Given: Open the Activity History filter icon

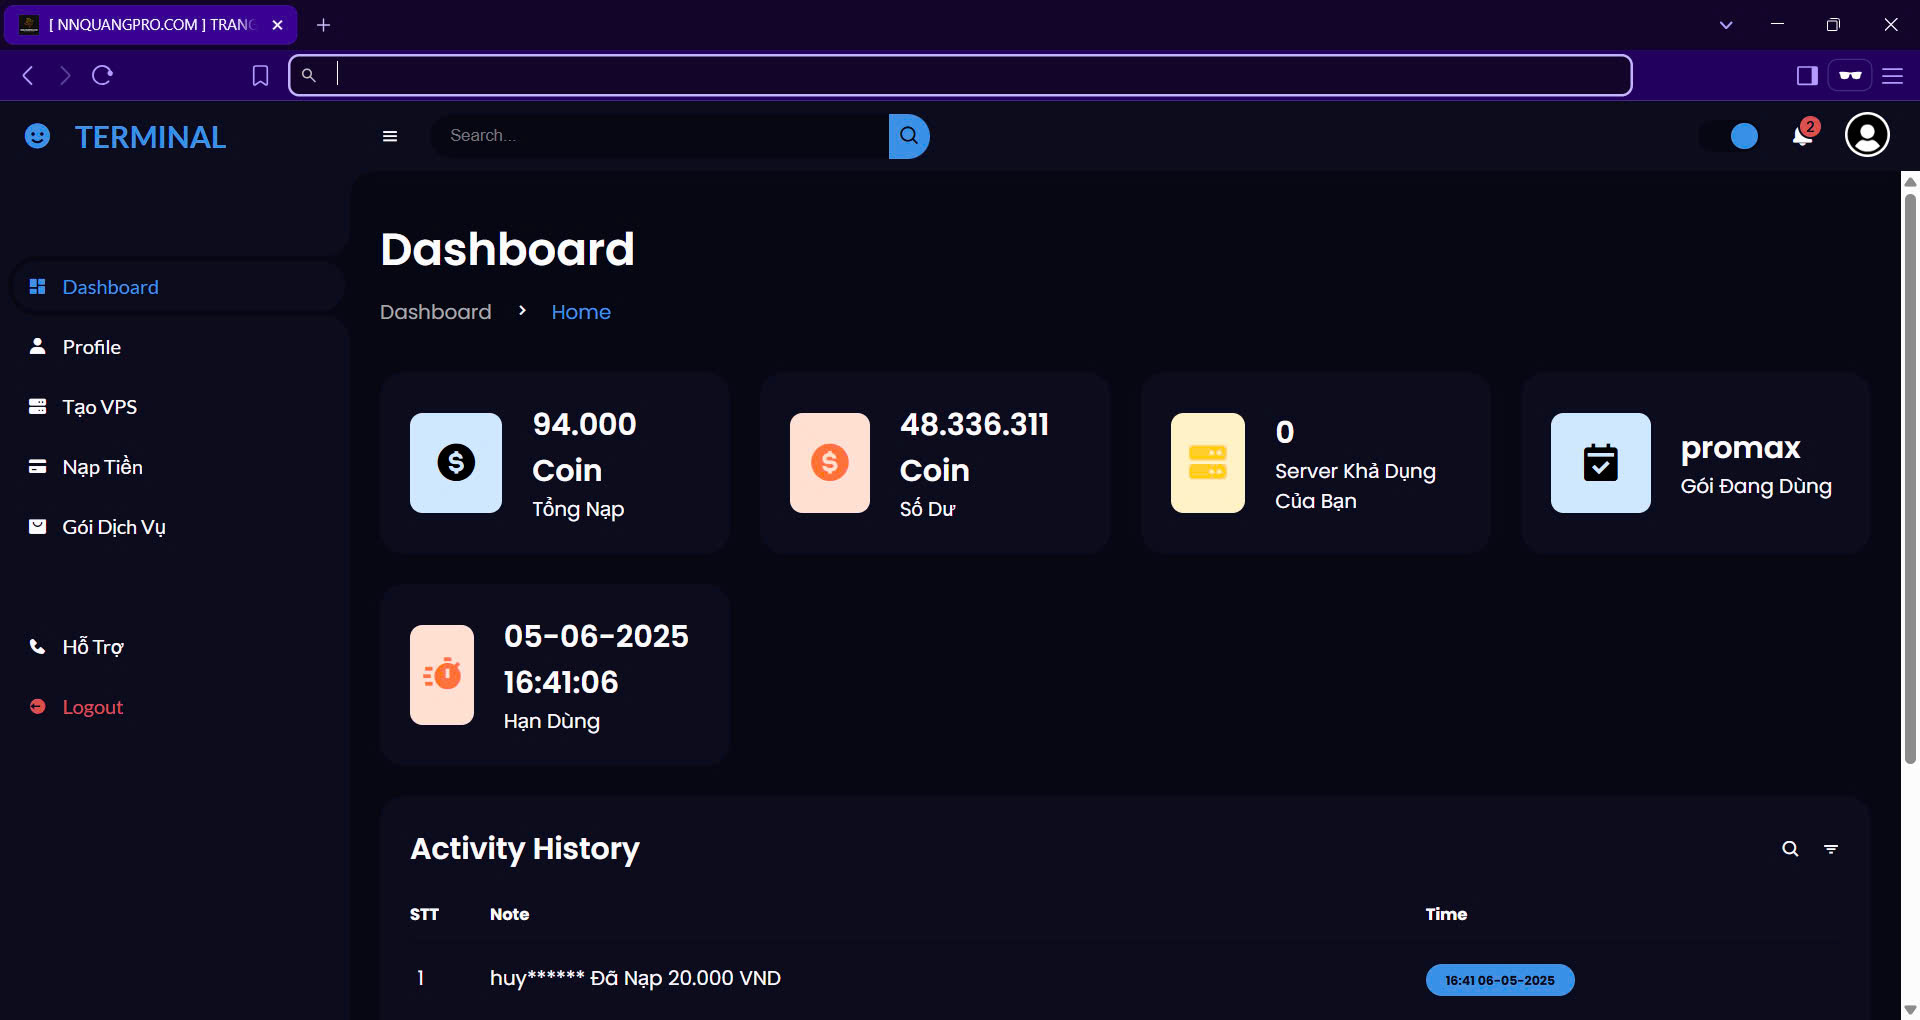Looking at the screenshot, I should [1830, 849].
